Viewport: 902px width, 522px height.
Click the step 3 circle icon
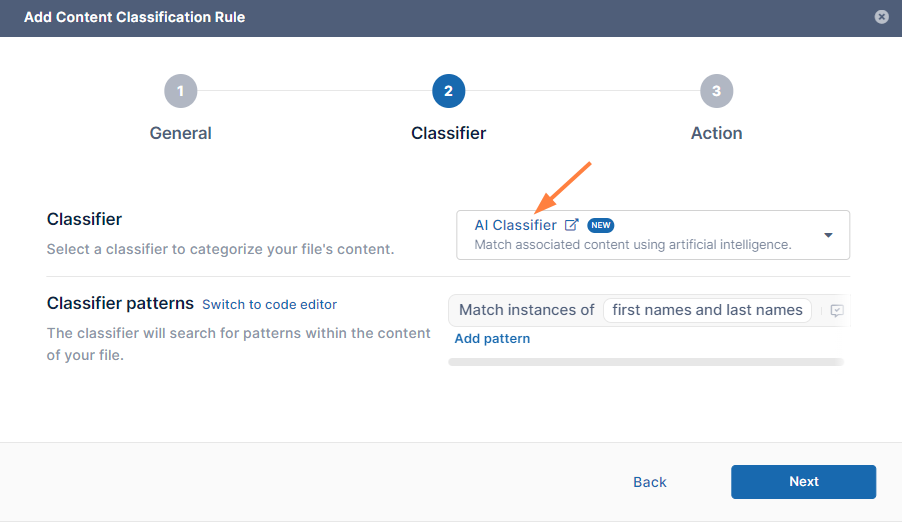click(x=716, y=91)
